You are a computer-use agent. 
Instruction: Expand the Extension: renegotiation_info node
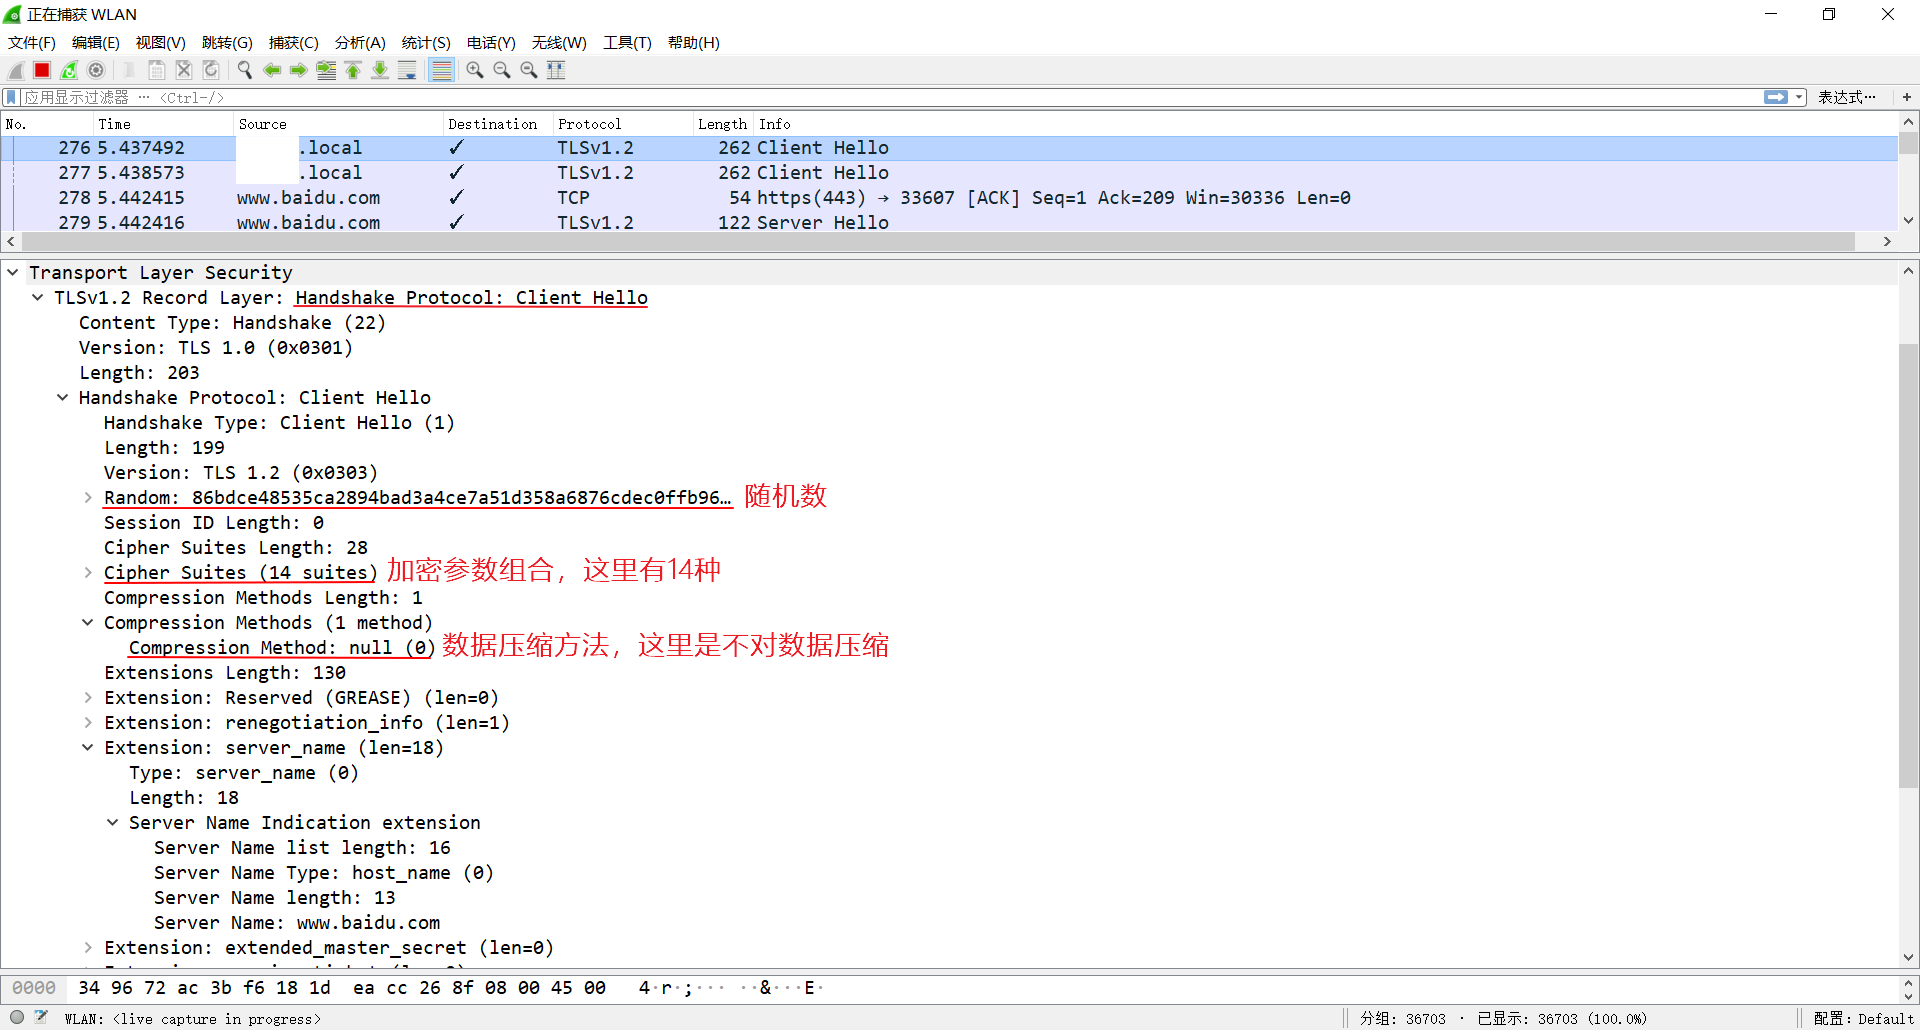point(88,722)
